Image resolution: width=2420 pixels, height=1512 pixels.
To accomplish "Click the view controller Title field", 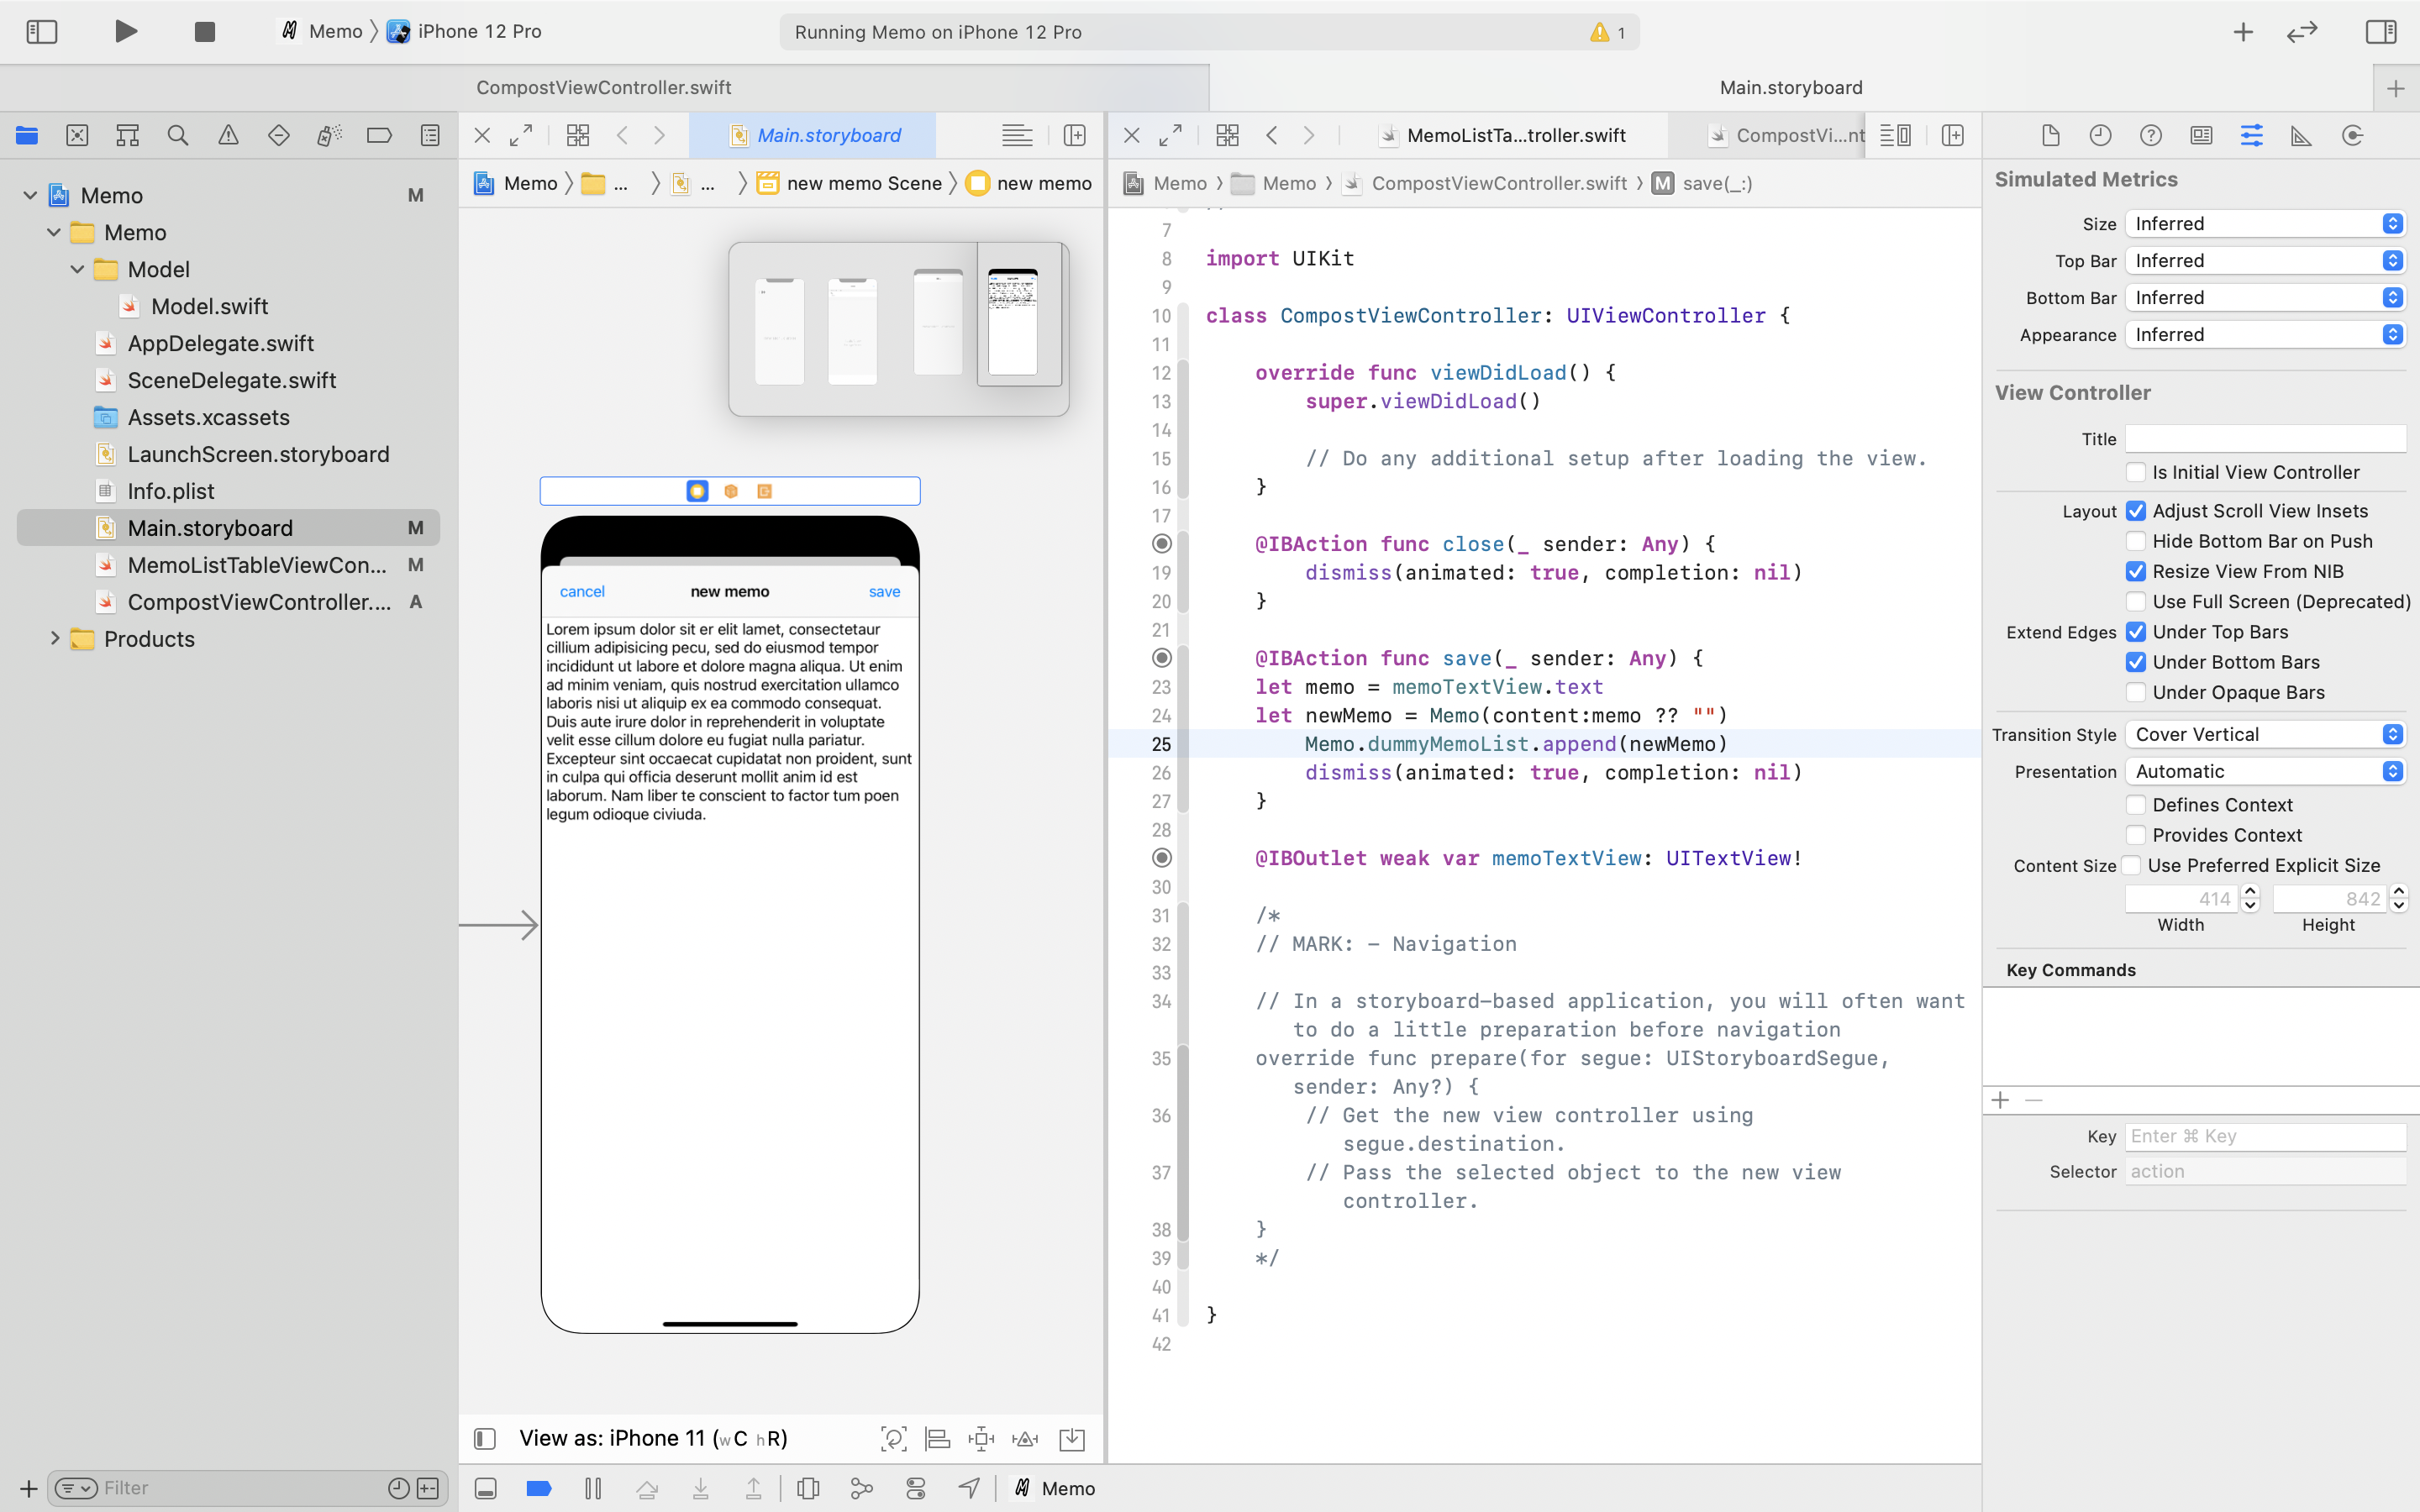I will click(2264, 438).
